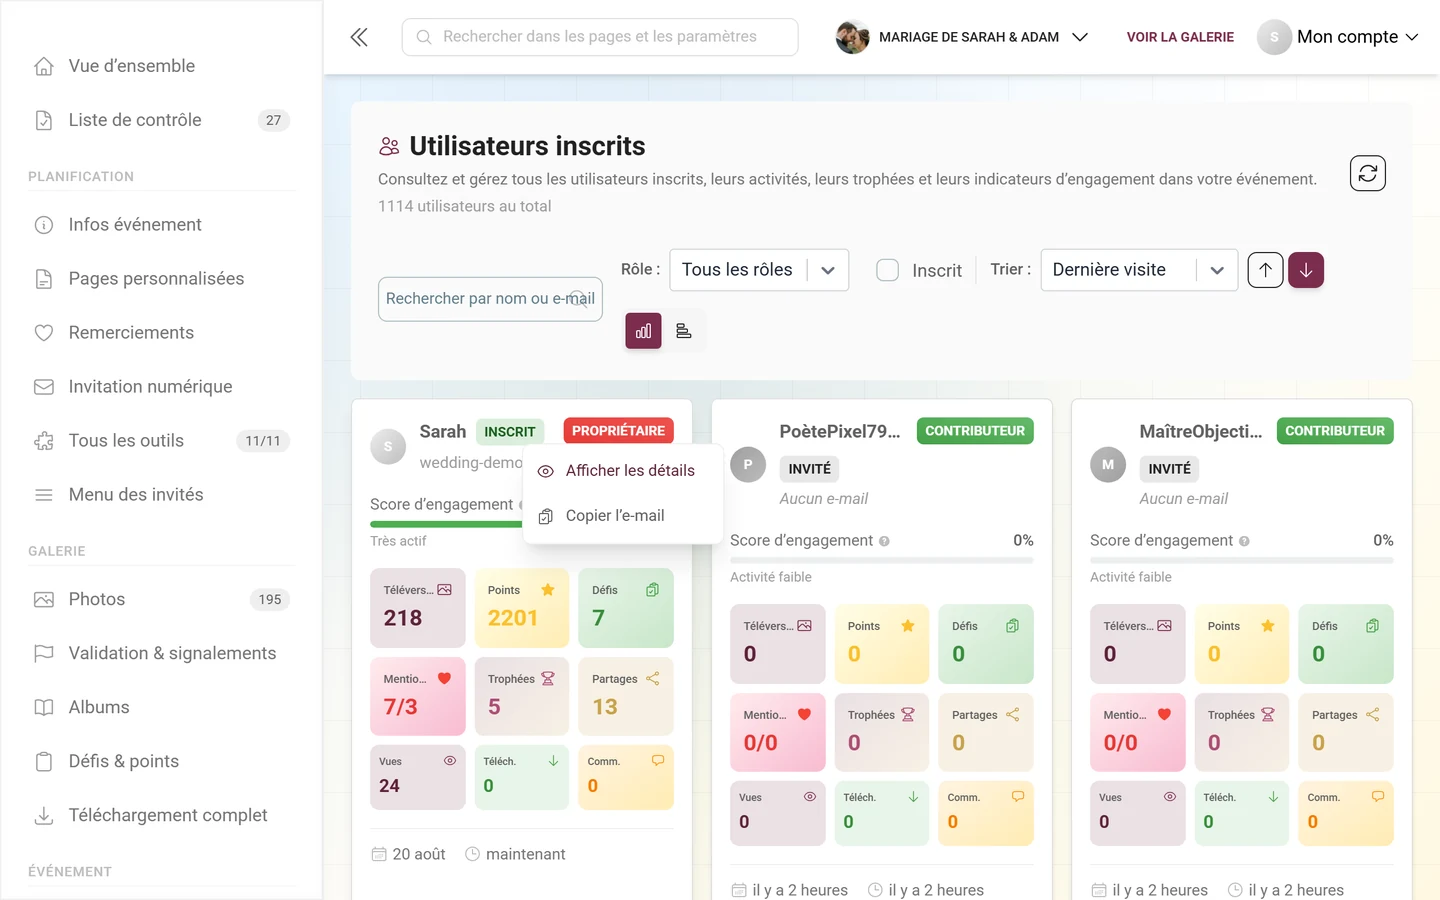Expand the Mariage de Sarah & Adam event selector
Image resolution: width=1440 pixels, height=900 pixels.
(962, 37)
